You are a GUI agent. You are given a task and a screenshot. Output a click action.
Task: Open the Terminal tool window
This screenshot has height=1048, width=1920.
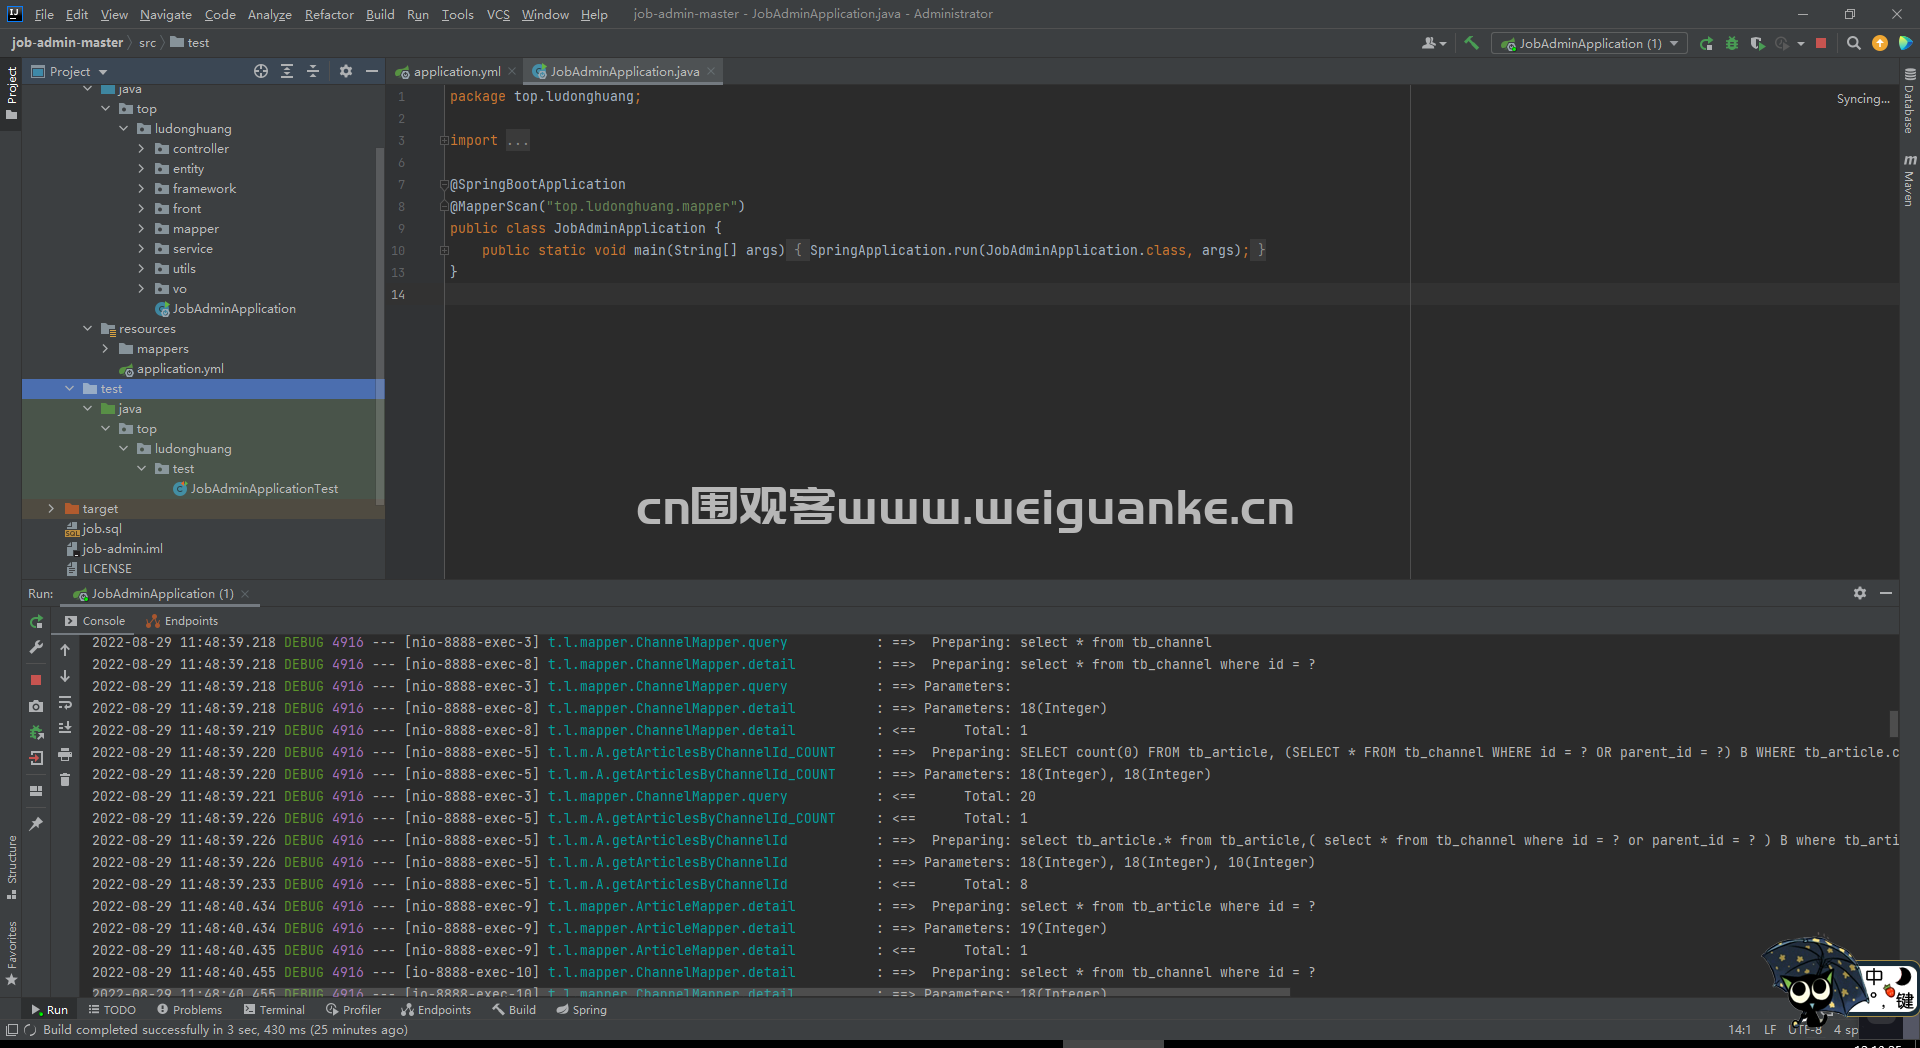(274, 1010)
